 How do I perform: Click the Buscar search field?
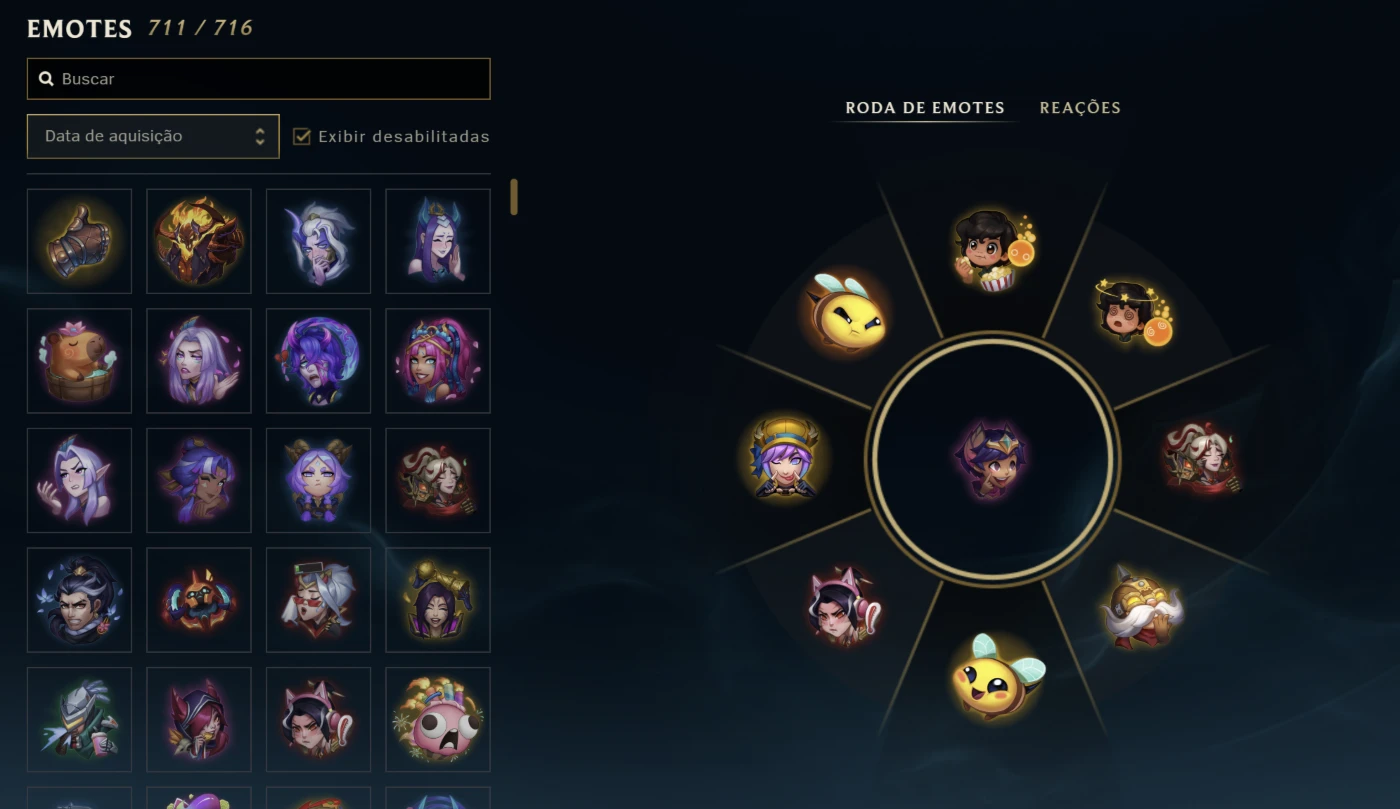(x=259, y=79)
